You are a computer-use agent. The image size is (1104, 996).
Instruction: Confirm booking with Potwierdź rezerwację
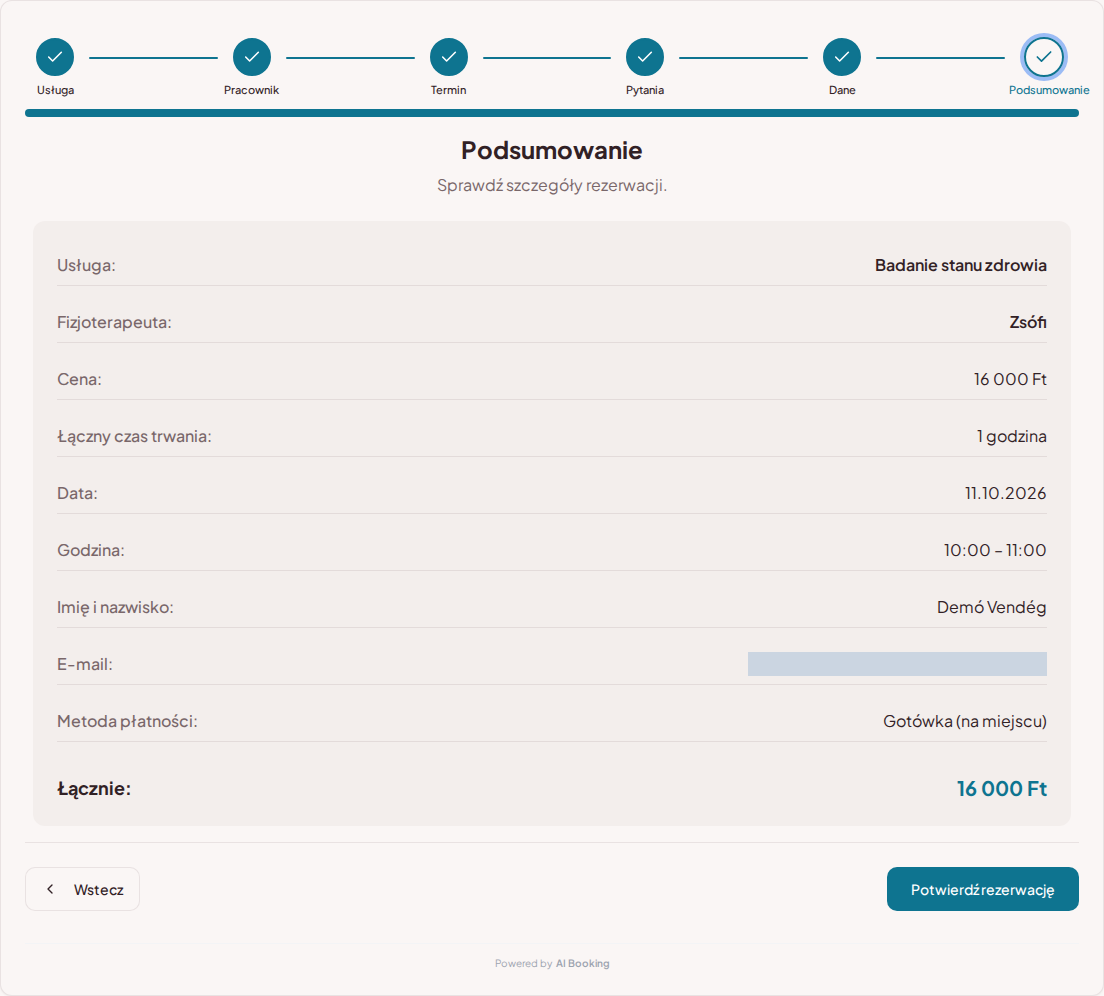[982, 889]
